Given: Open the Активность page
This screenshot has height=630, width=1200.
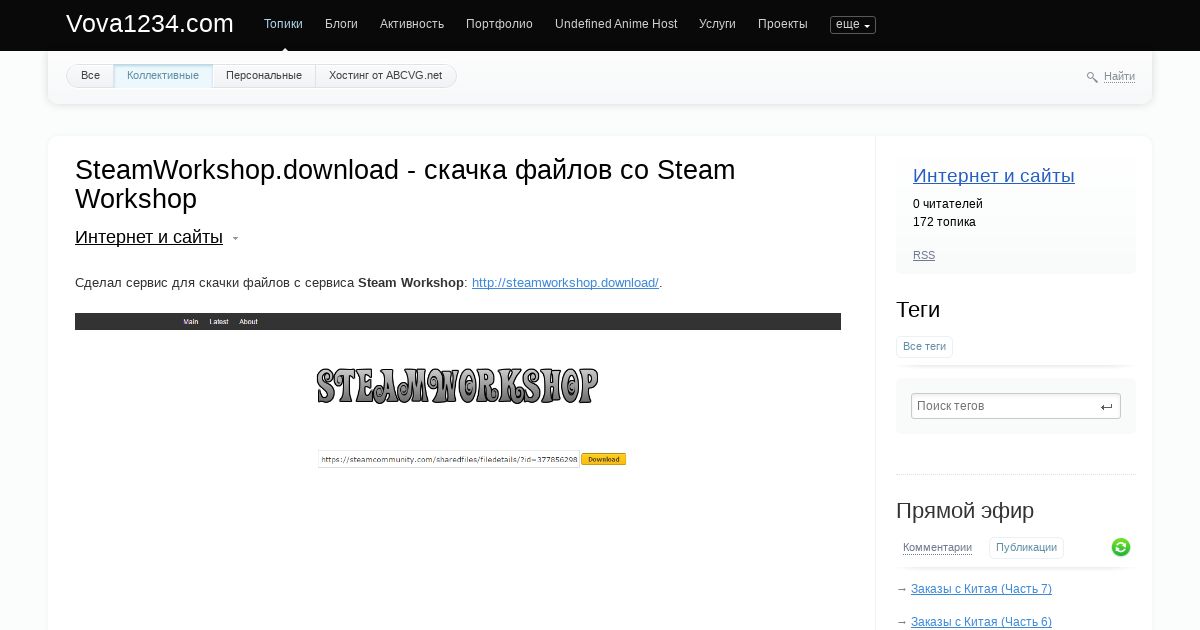Looking at the screenshot, I should click(412, 24).
